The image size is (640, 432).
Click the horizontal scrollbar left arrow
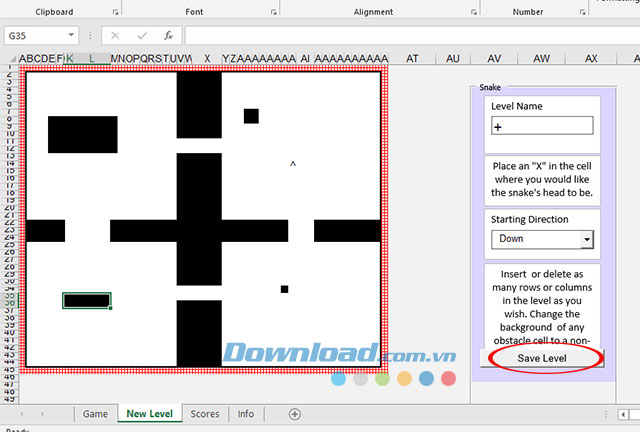(x=623, y=414)
